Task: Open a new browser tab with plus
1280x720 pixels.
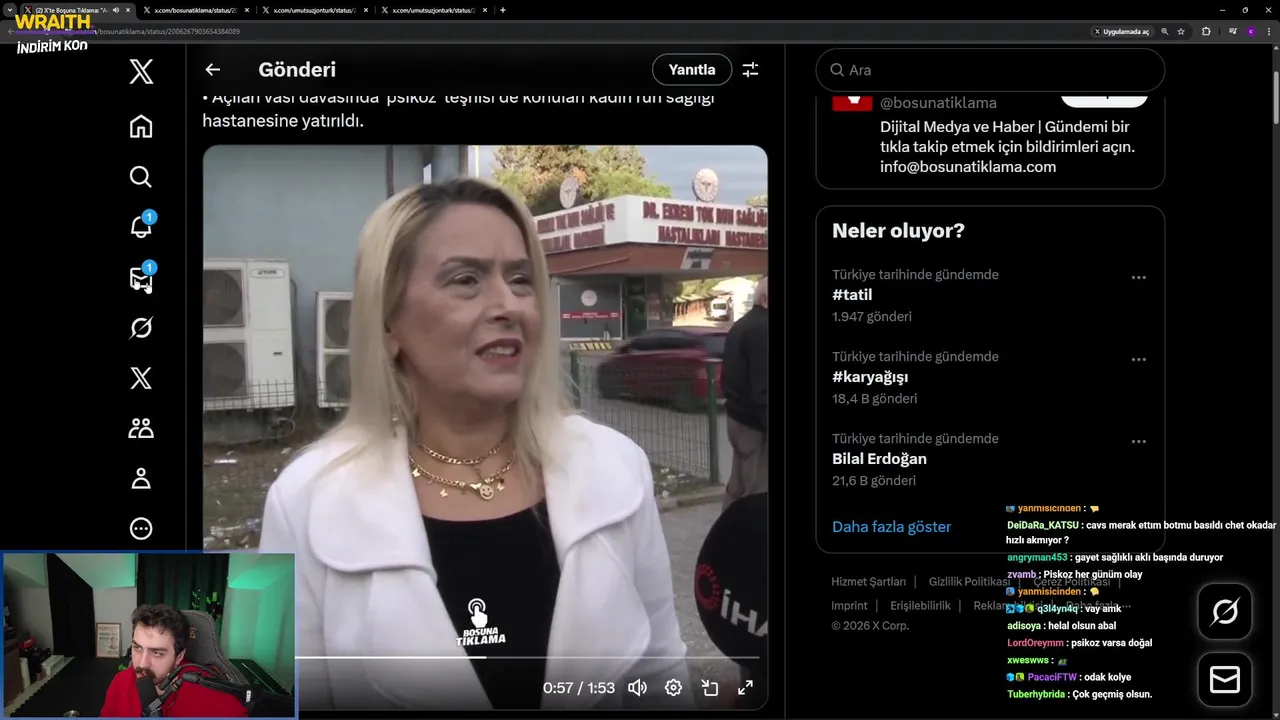Action: [502, 10]
